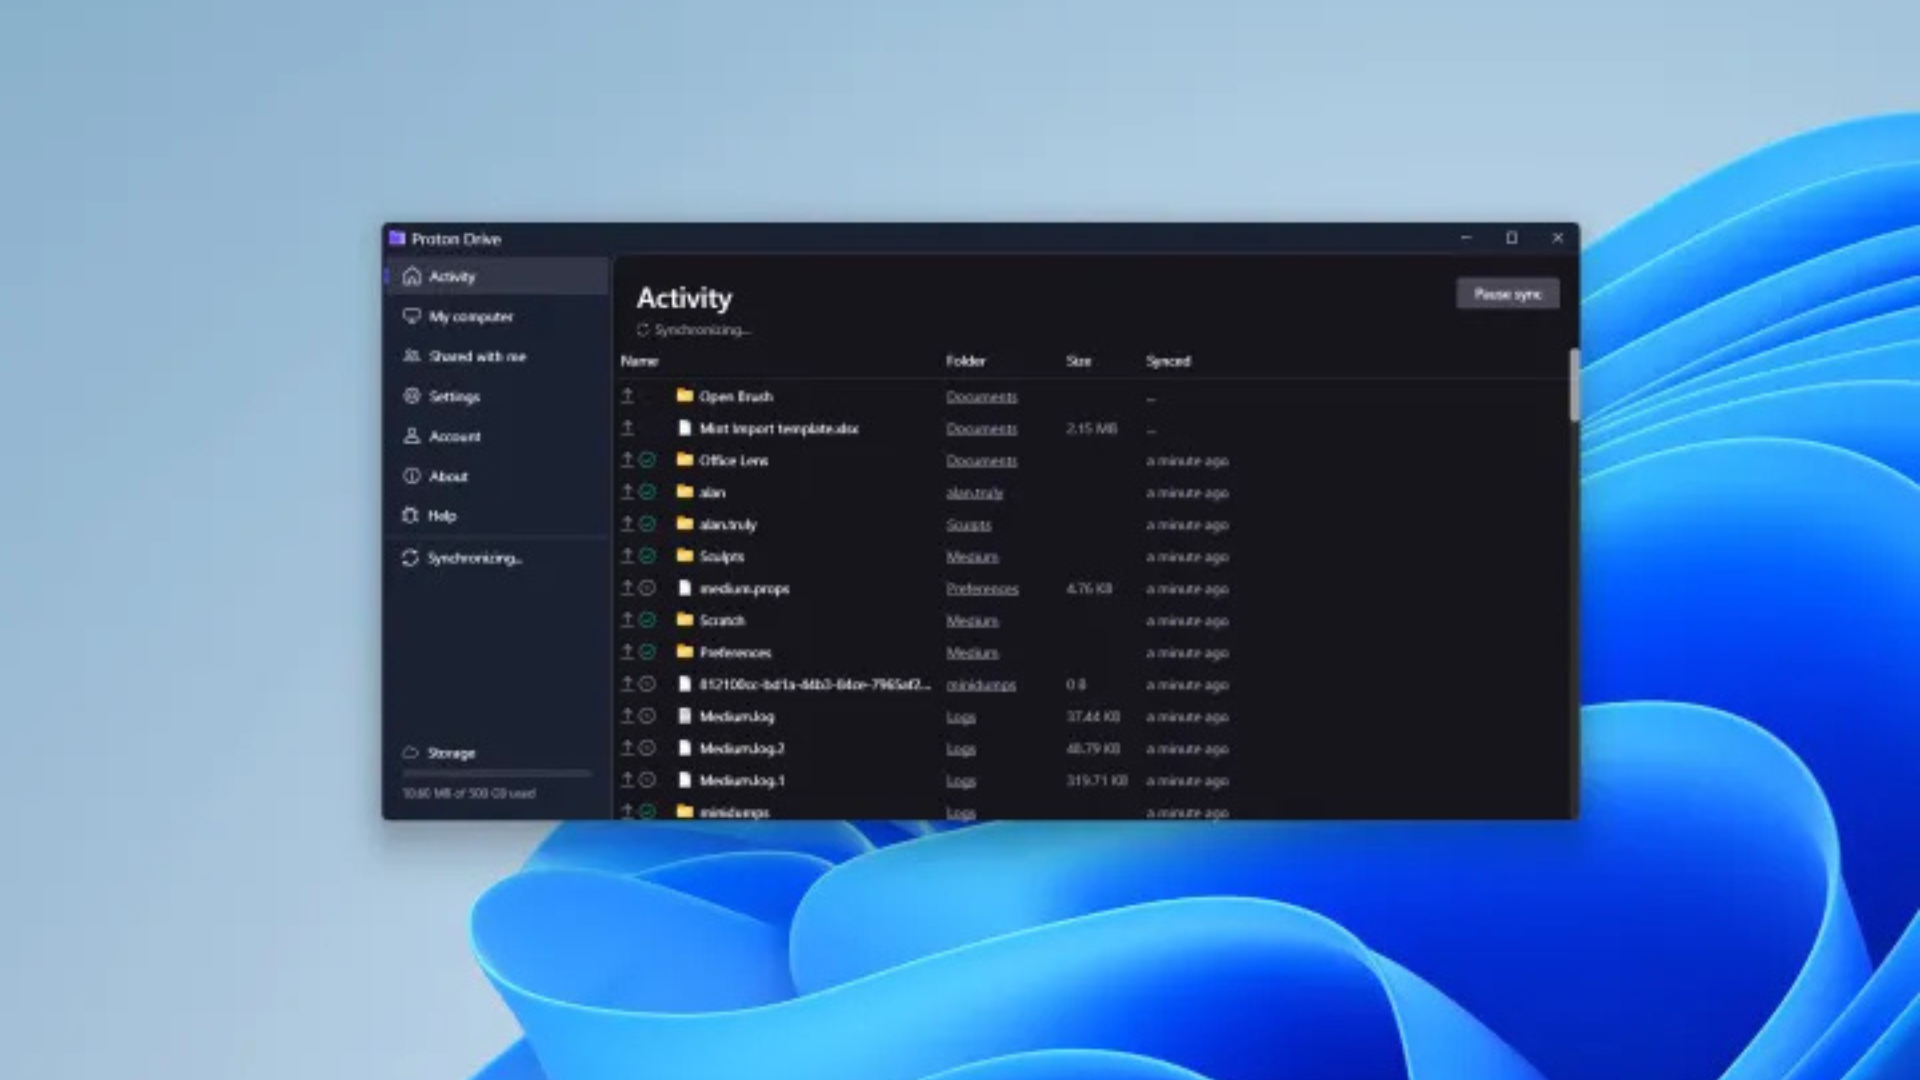1920x1080 pixels.
Task: Select the Medium.log file row
Action: point(737,717)
